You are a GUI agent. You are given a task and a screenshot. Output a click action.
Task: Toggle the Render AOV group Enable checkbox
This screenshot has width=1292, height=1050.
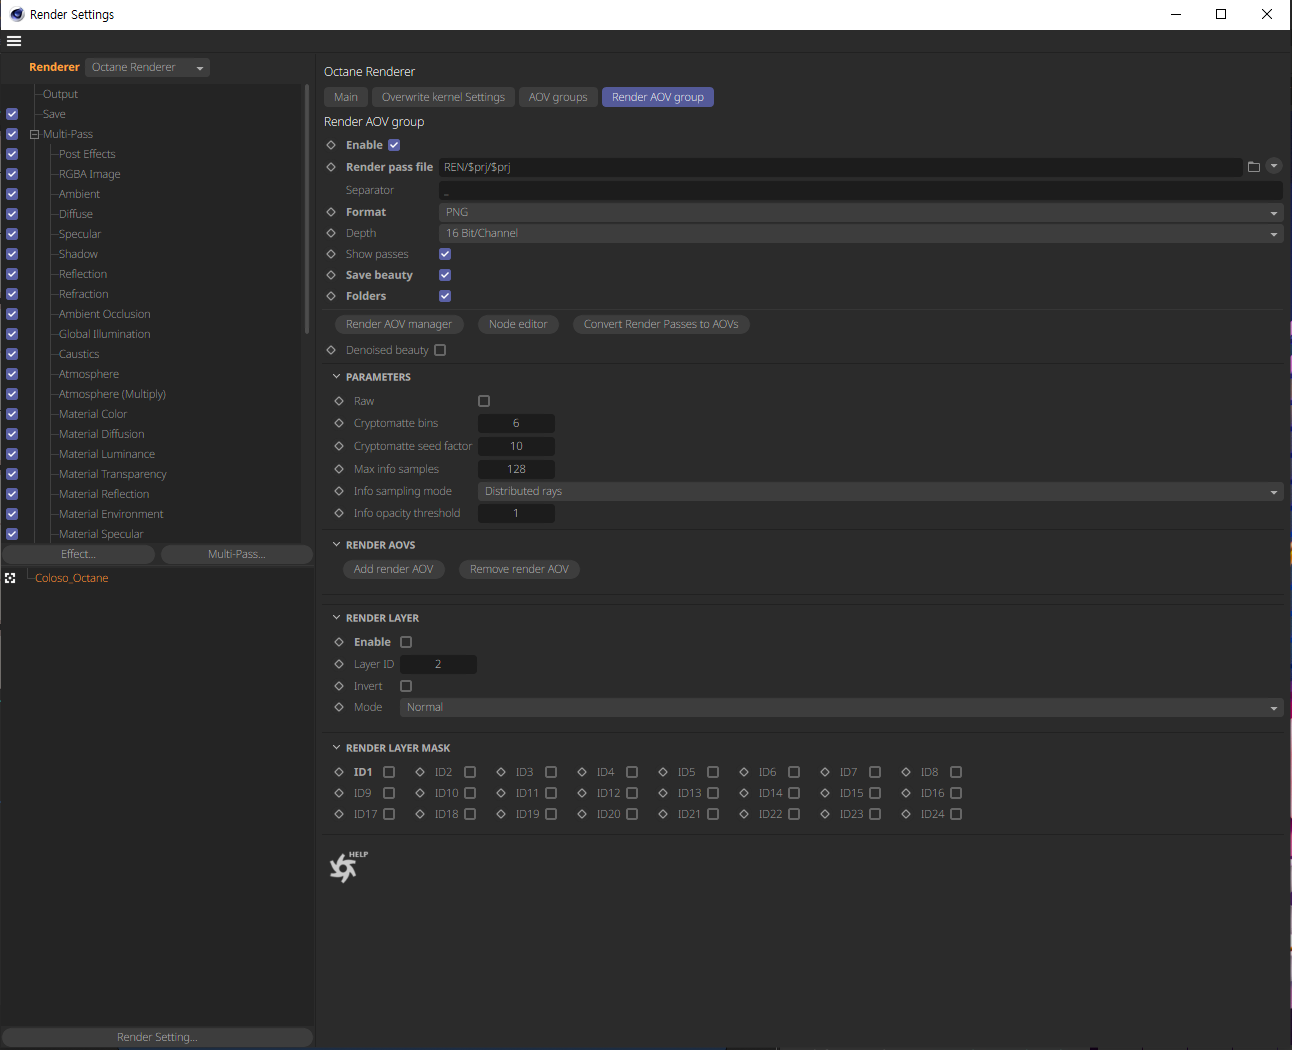pos(394,145)
